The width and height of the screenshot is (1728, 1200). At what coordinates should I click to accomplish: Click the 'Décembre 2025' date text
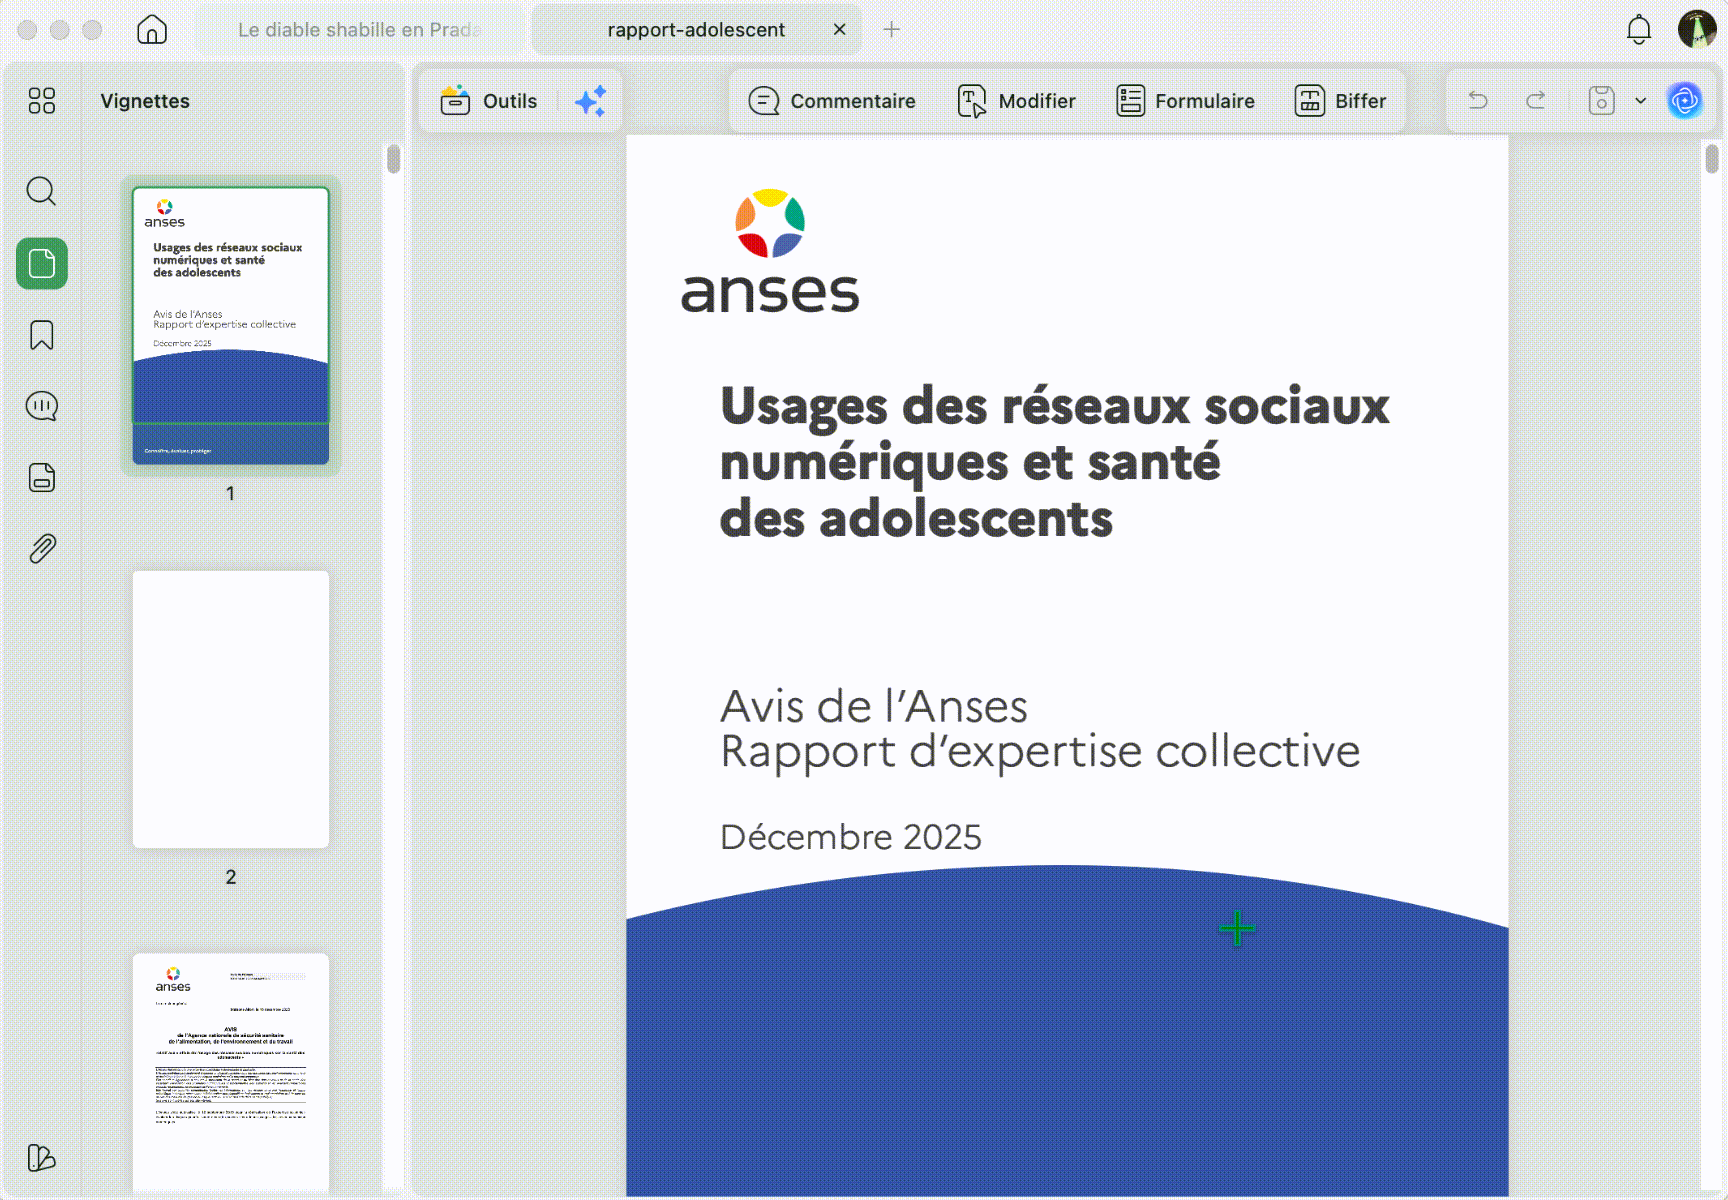851,837
